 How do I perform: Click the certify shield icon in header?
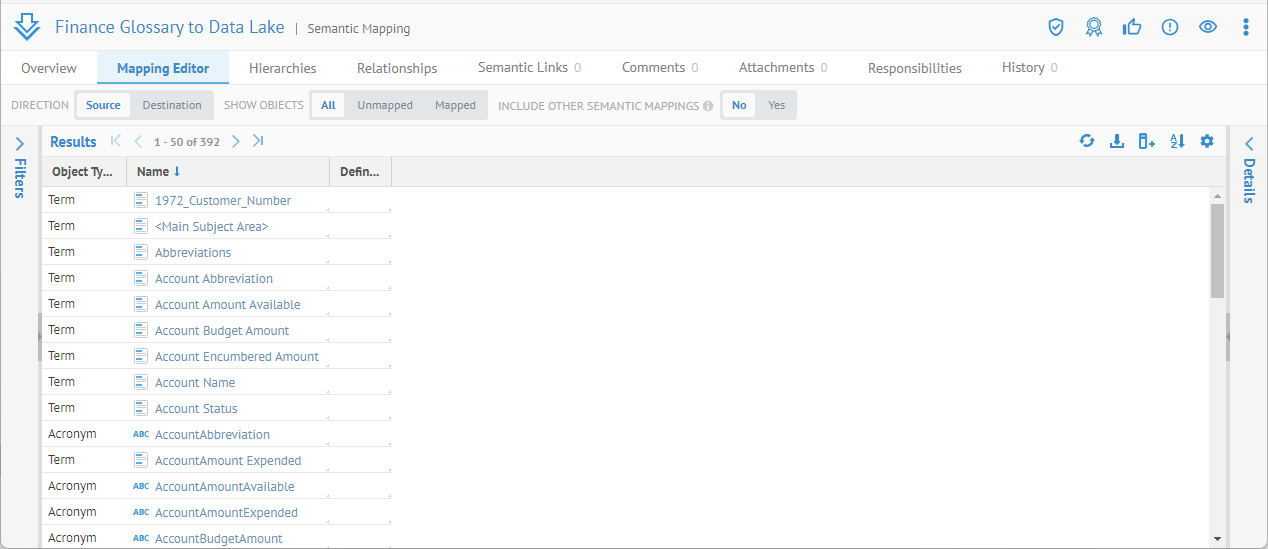(x=1055, y=27)
